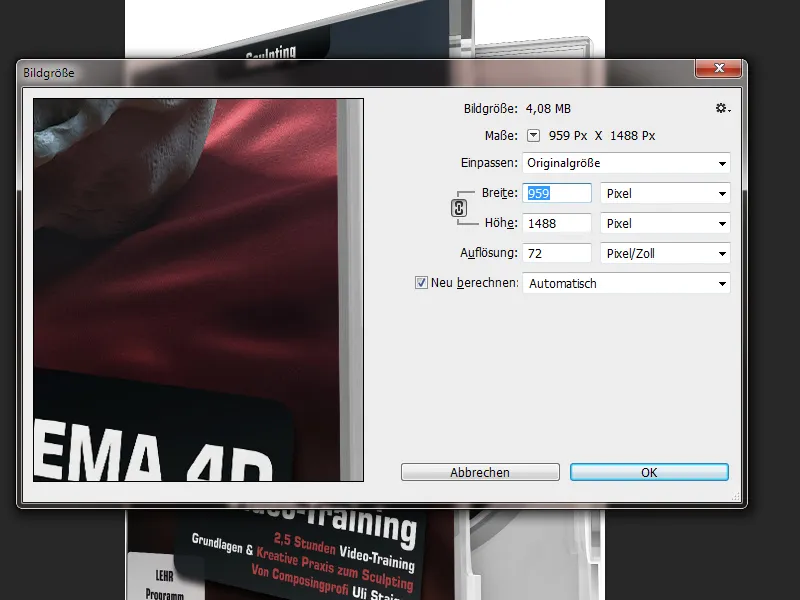This screenshot has height=600, width=800.
Task: Click the 4,08 MB Bildgröße value
Action: pos(548,109)
